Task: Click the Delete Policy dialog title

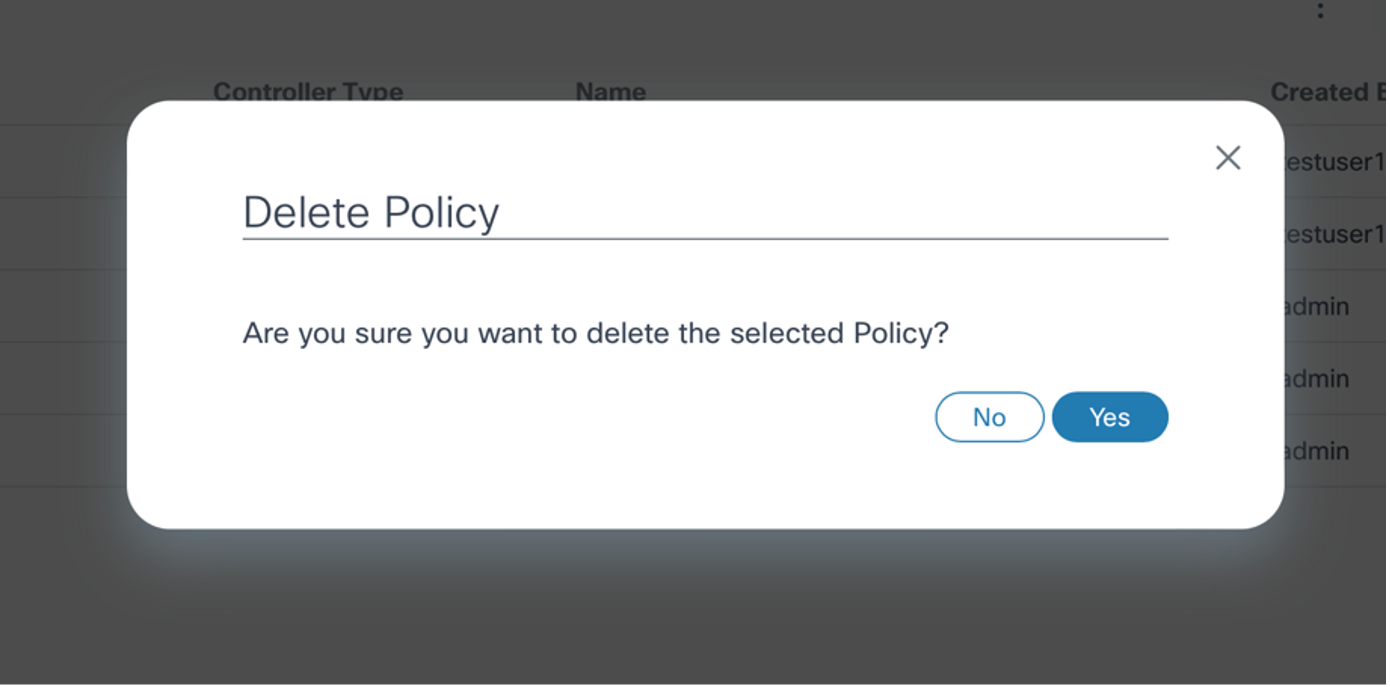Action: tap(371, 212)
